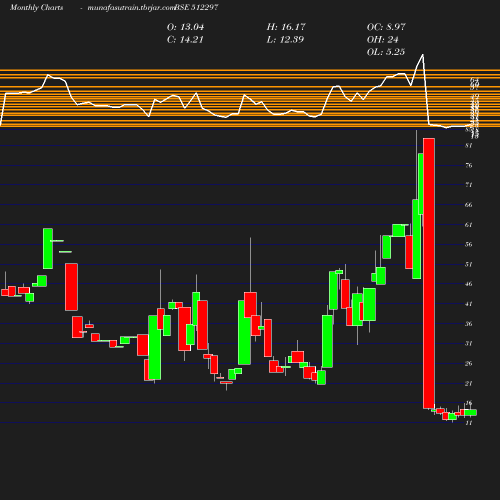This screenshot has width=500, height=500.
Task: Click the price axis label 51
Action: click(469, 264)
